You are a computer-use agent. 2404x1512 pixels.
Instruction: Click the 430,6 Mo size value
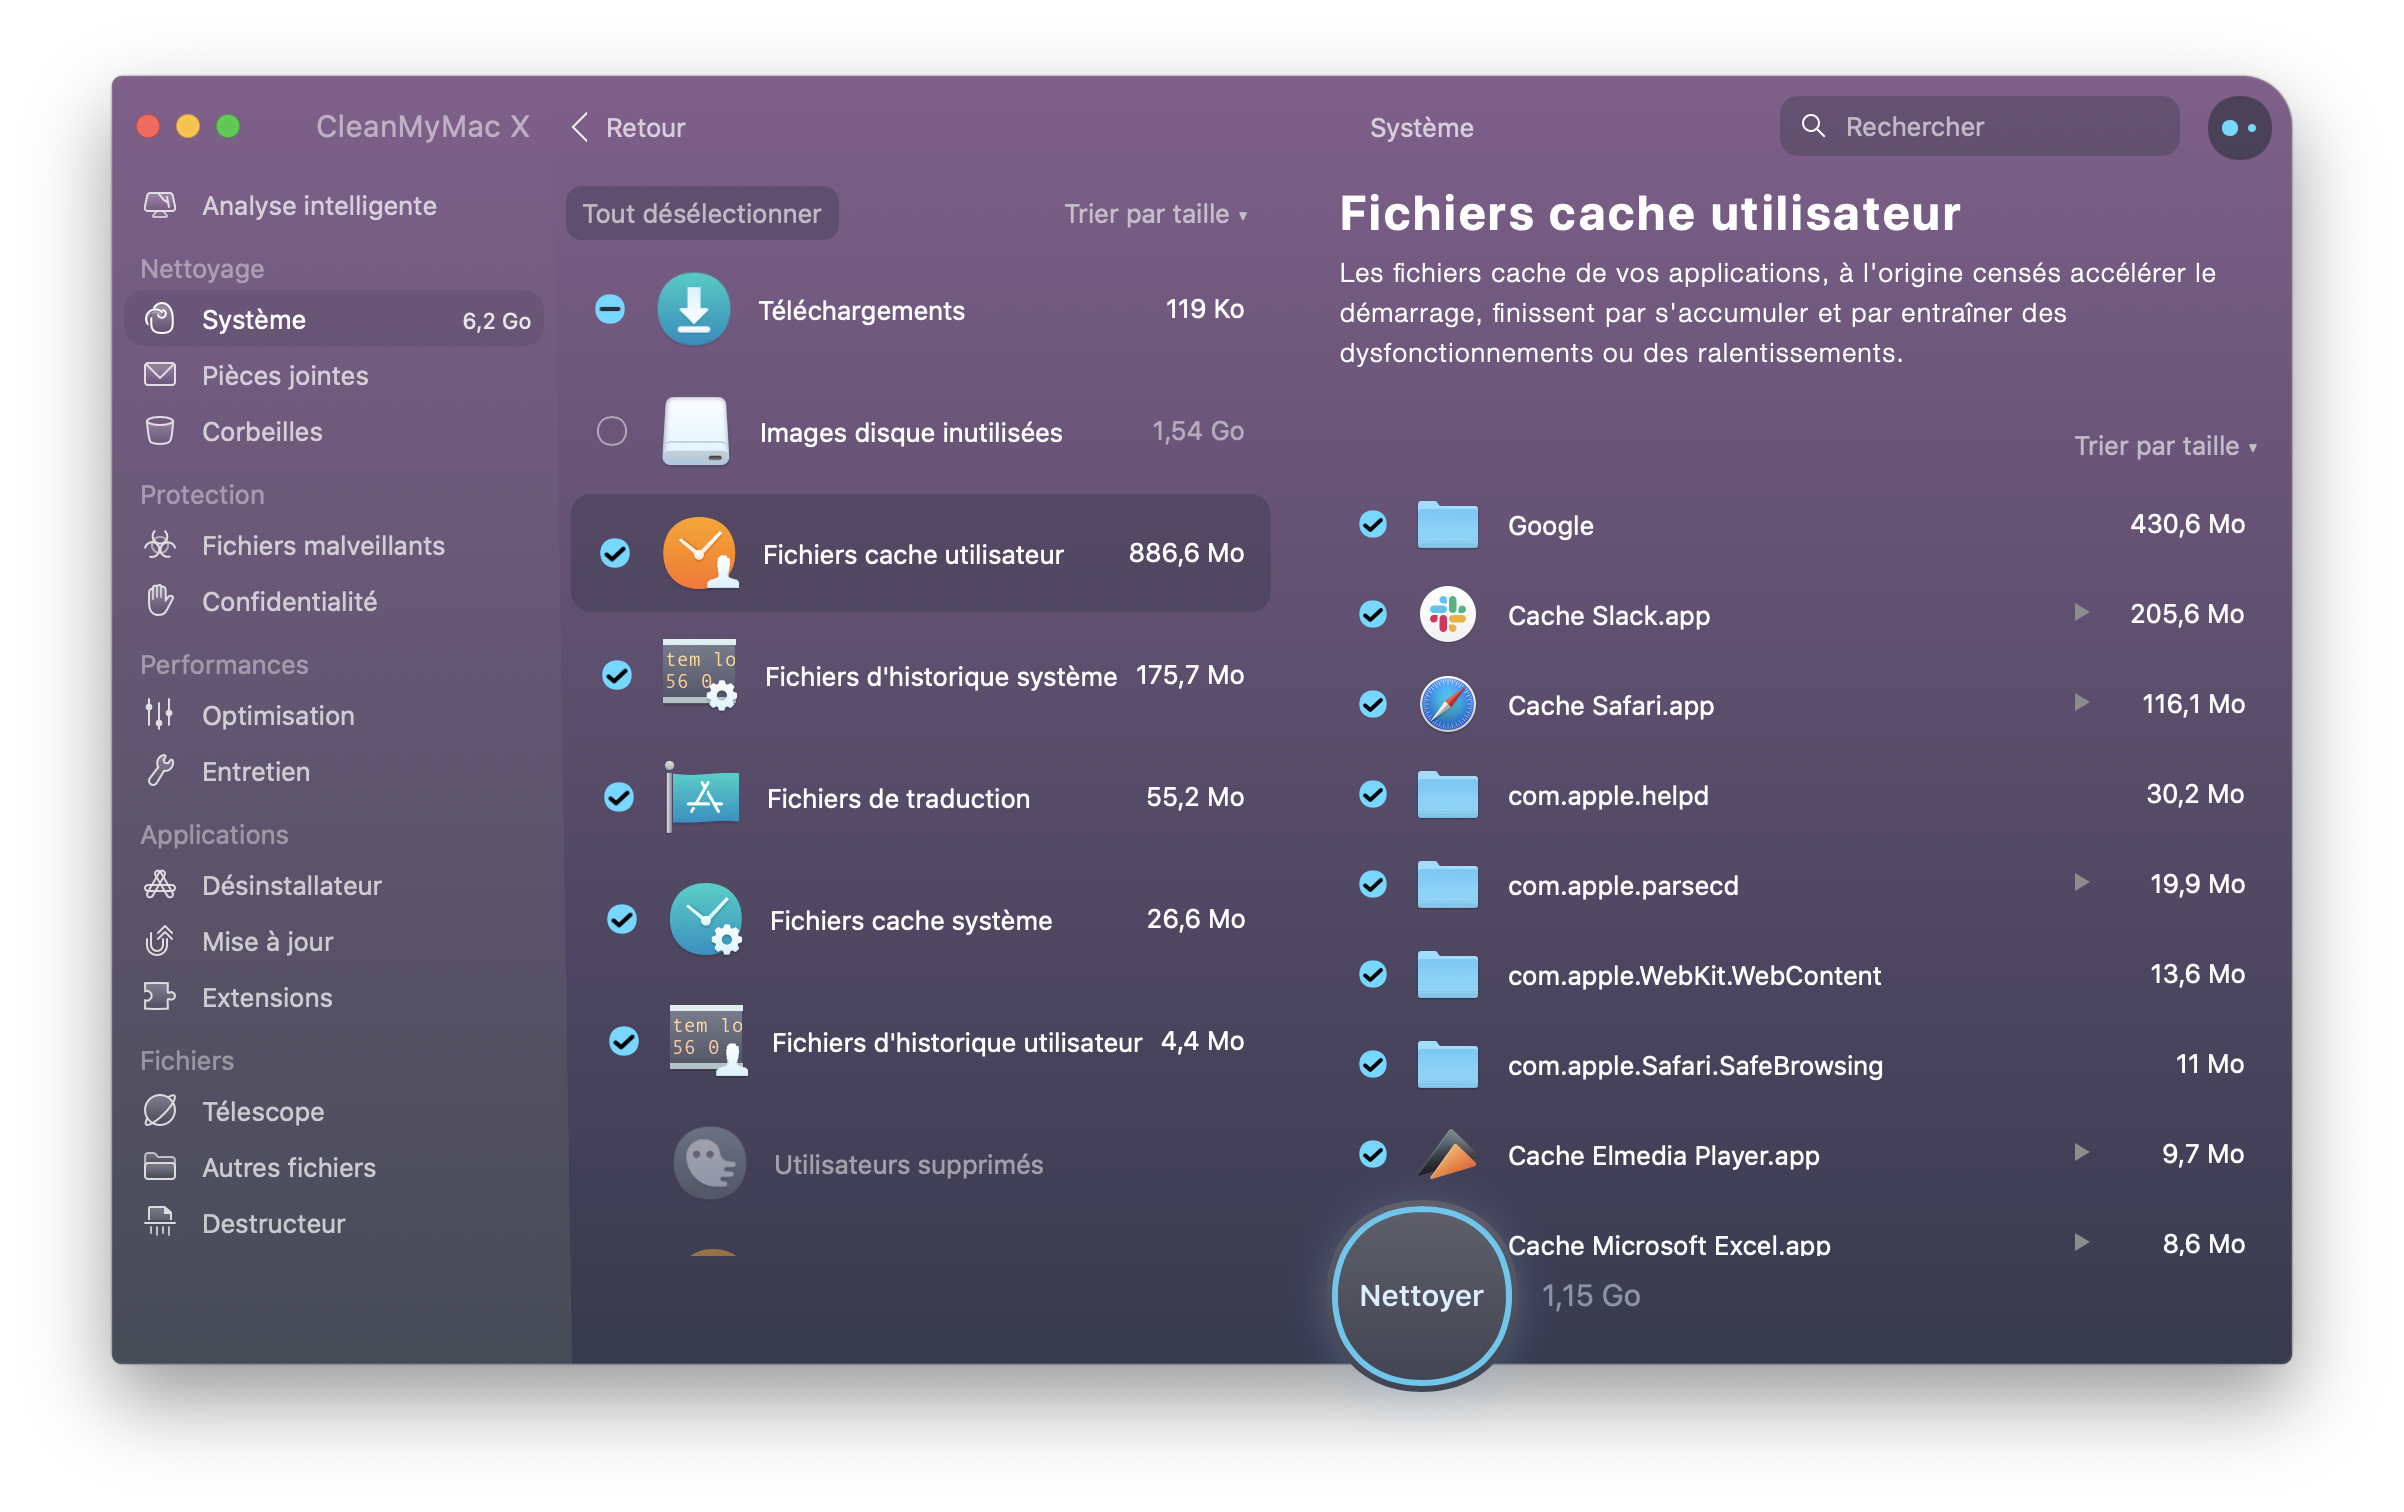tap(2187, 524)
